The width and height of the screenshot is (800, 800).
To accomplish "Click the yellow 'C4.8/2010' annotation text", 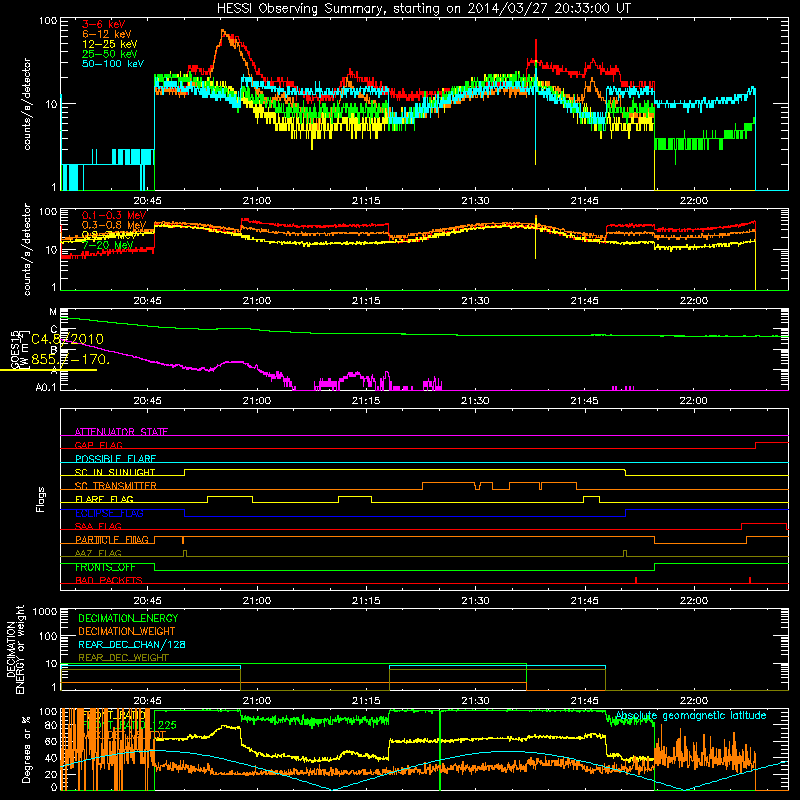I will coord(67,339).
